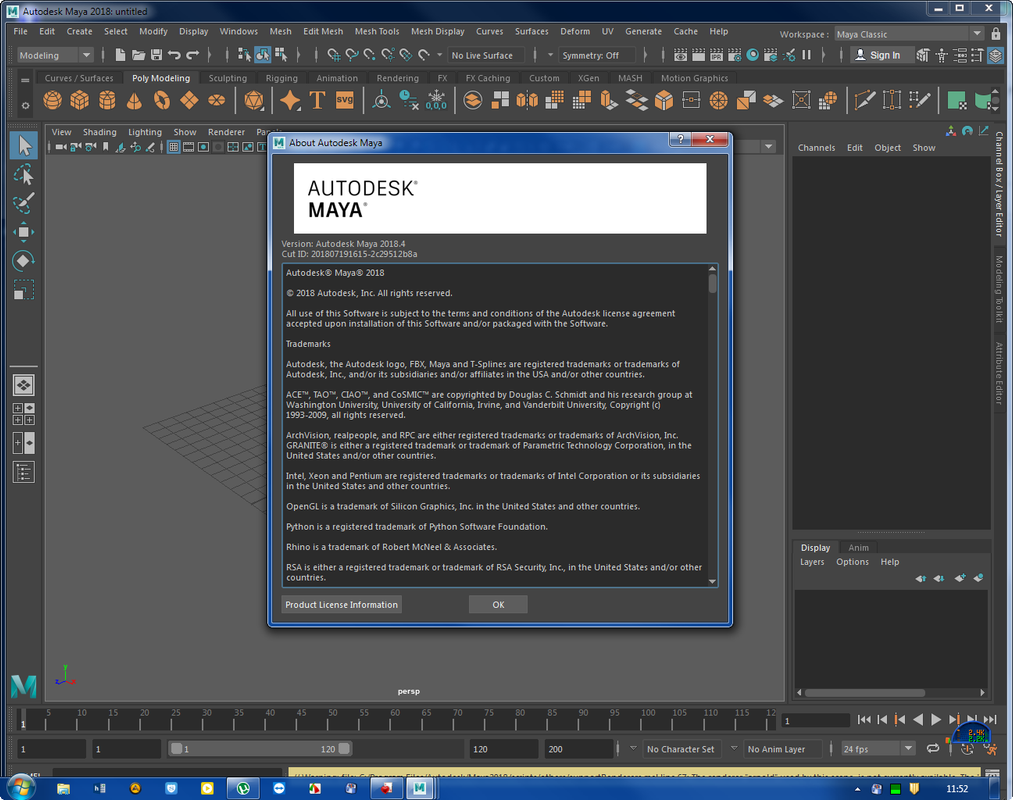Click the polygon Type text tool icon
The image size is (1013, 800).
click(317, 100)
